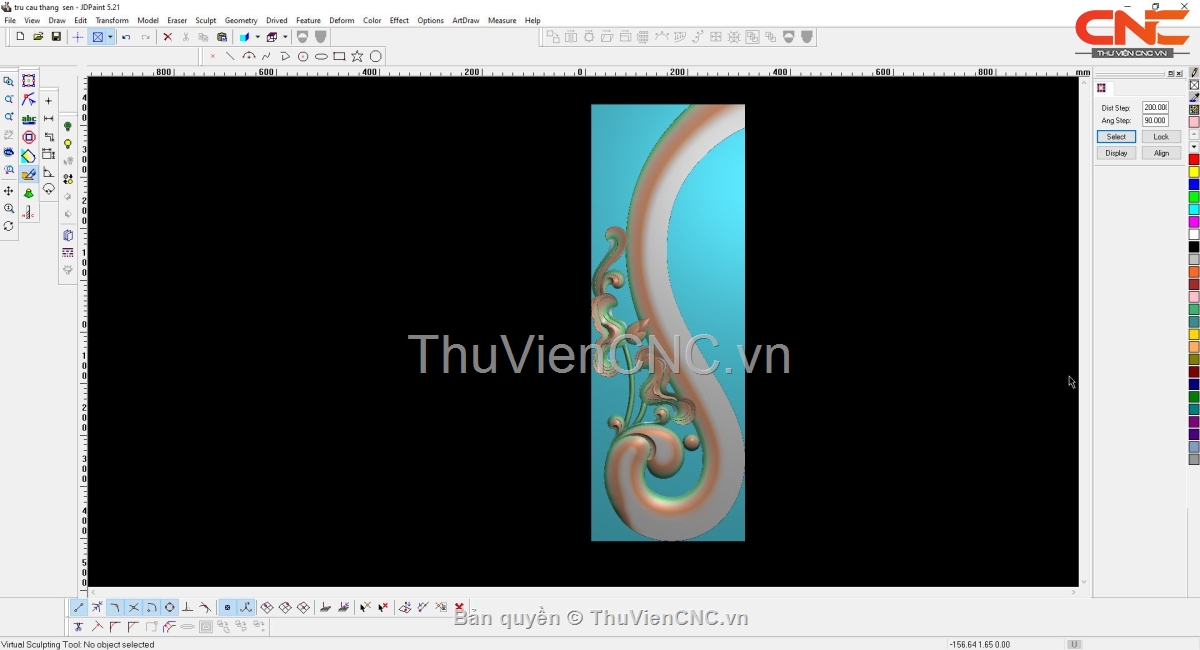Screen dimensions: 1200x650
Task: Select the horizontal dimension measure tool
Action: [x=48, y=119]
